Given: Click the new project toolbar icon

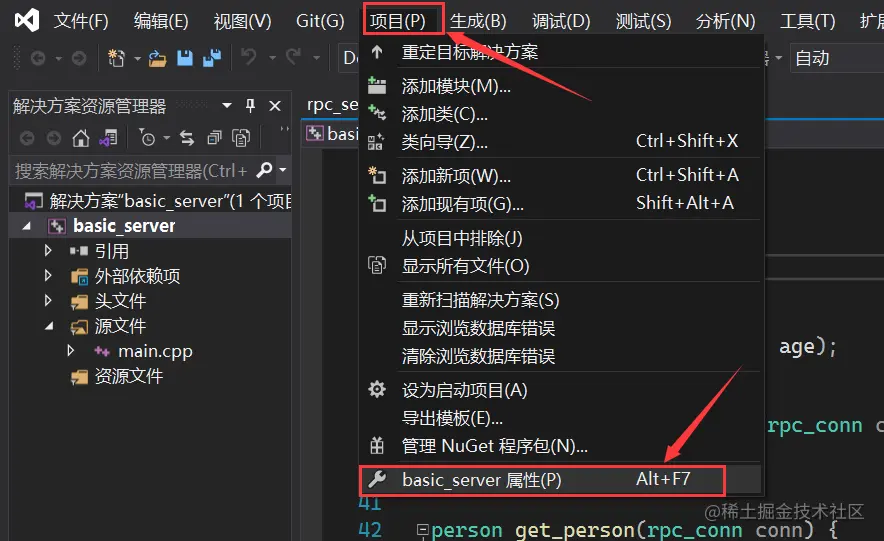Looking at the screenshot, I should tap(116, 58).
